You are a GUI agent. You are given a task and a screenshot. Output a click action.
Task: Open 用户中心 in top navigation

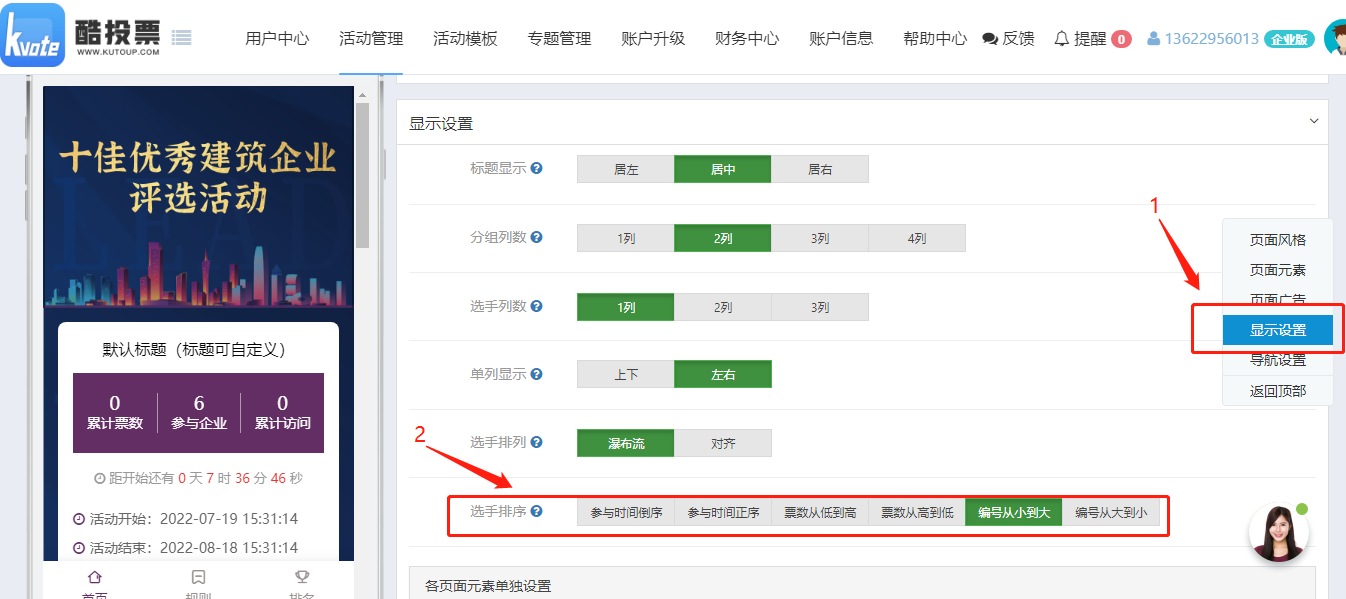click(277, 39)
